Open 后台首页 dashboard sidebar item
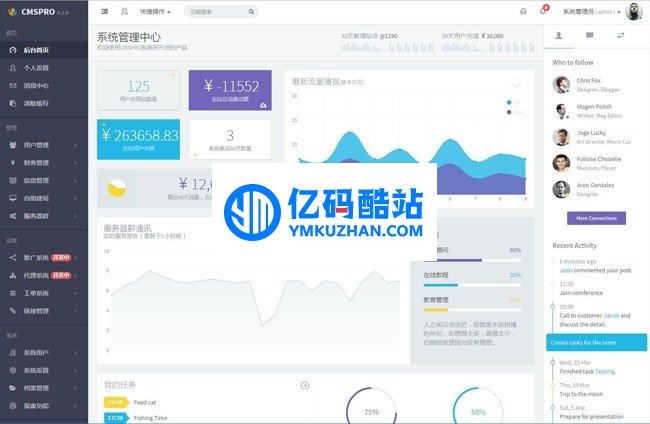 pos(44,50)
